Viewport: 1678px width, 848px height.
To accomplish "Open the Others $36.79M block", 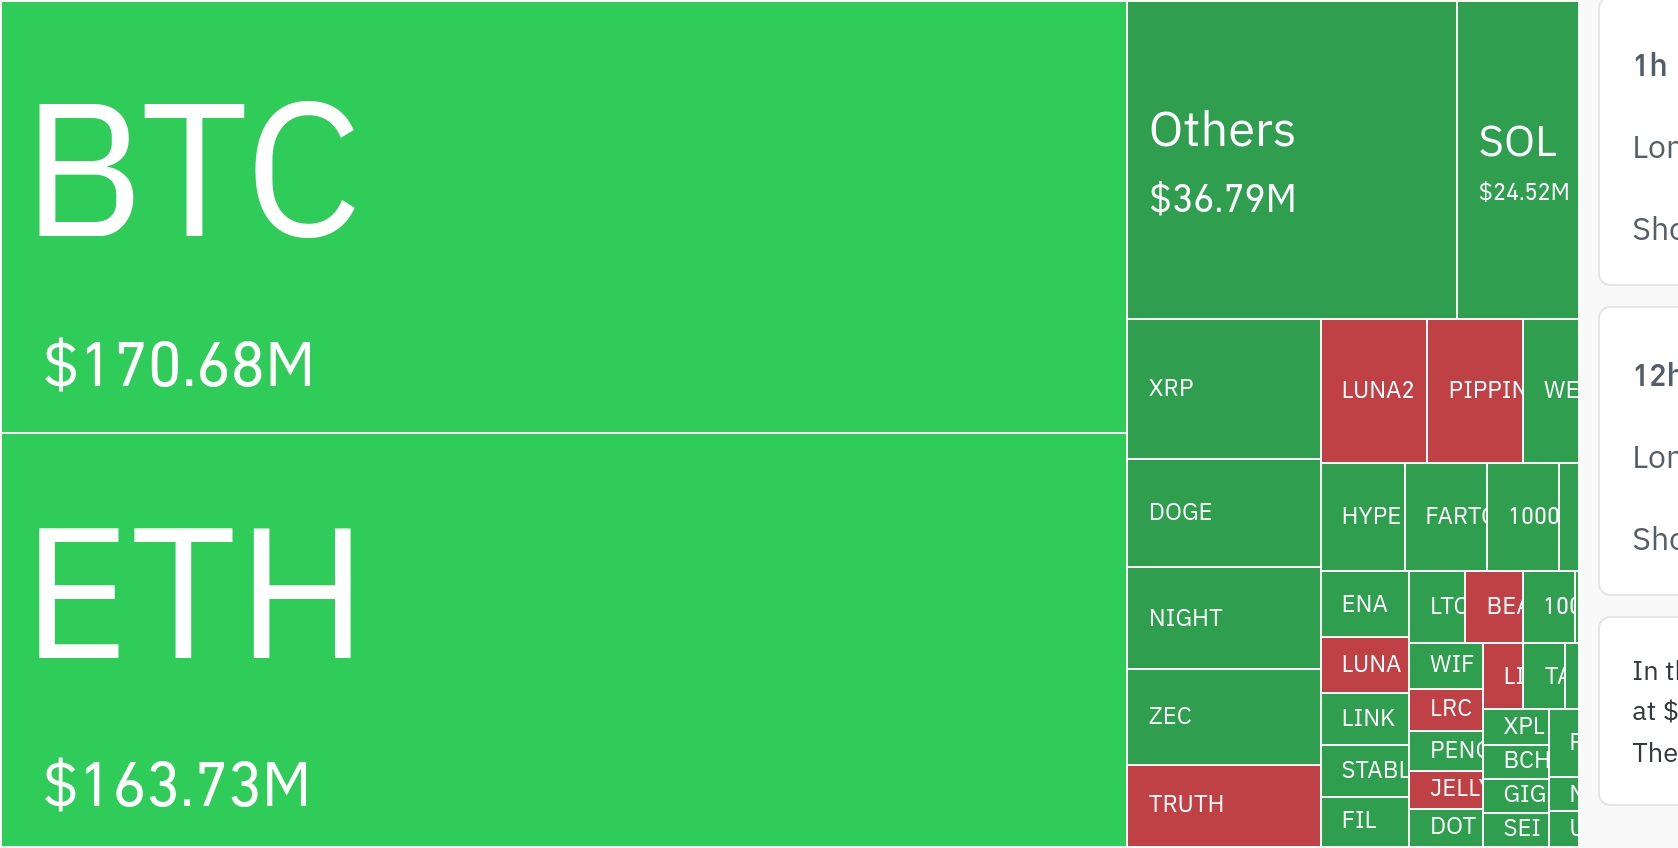I will pos(1291,160).
